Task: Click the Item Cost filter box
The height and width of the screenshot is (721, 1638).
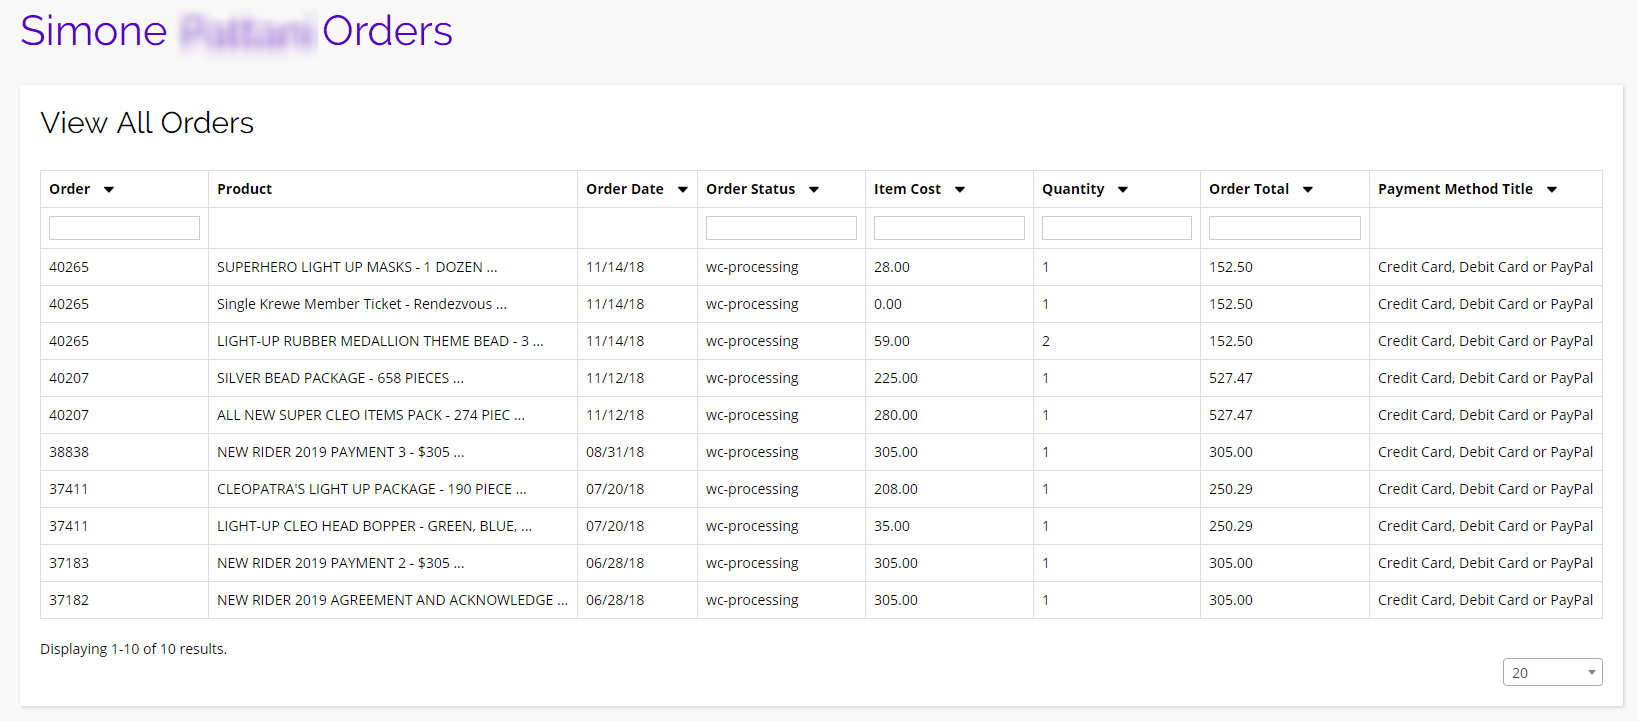Action: coord(949,228)
